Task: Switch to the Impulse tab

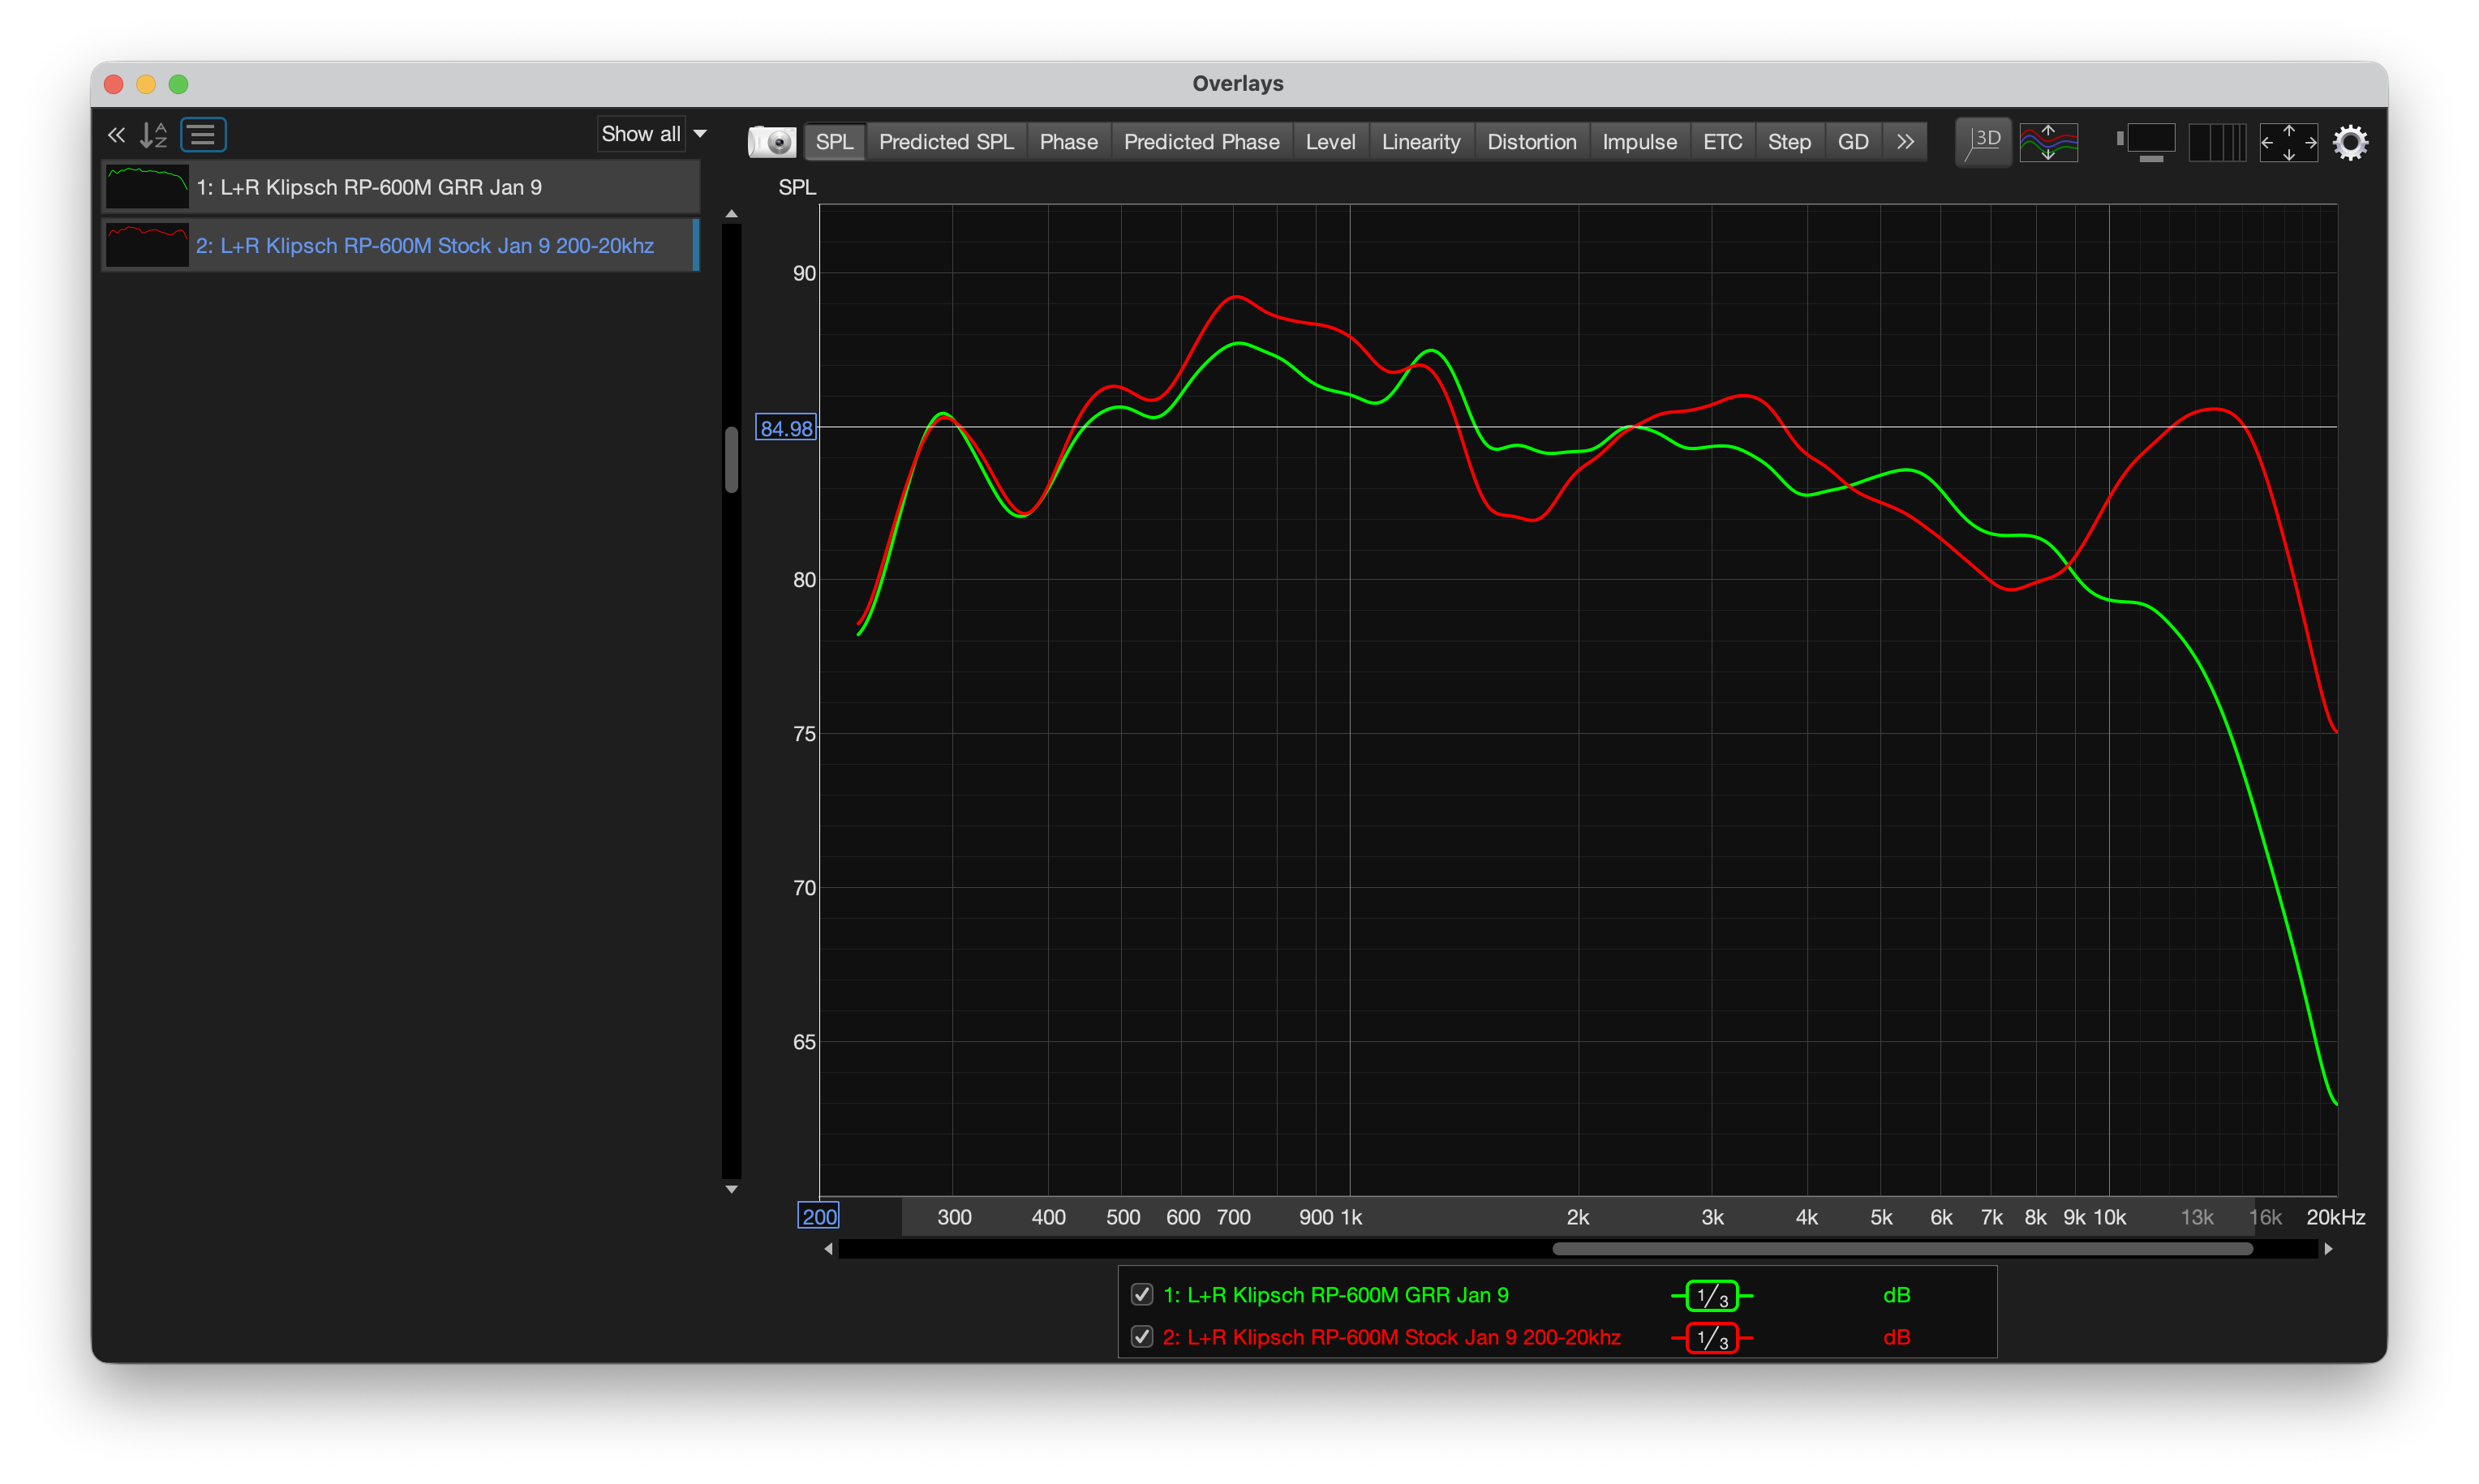Action: (x=1639, y=142)
